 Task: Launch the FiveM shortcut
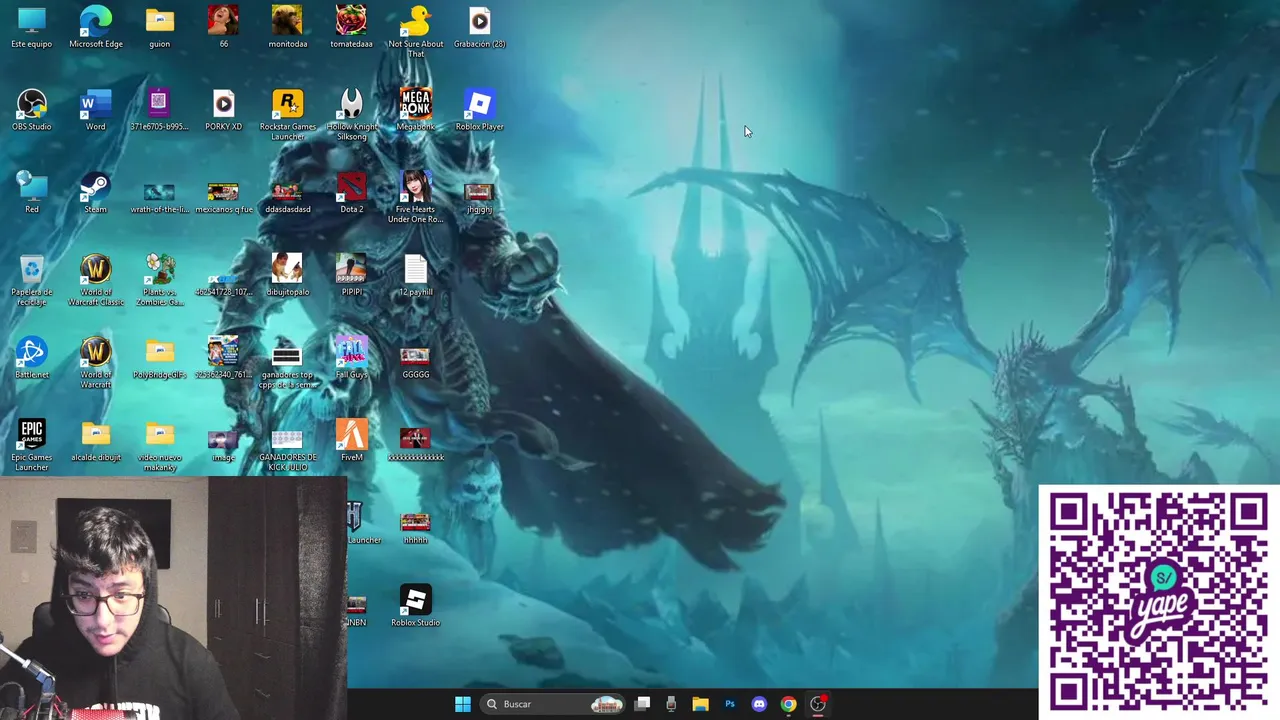point(351,441)
